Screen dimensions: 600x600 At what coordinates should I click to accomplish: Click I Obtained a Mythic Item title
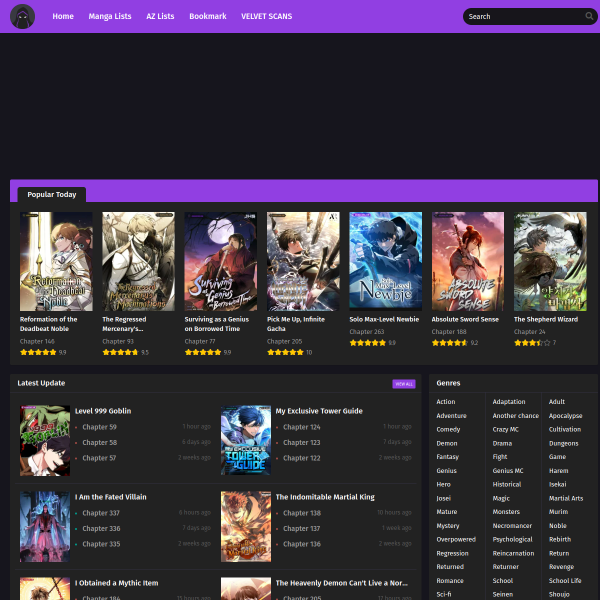(x=116, y=583)
